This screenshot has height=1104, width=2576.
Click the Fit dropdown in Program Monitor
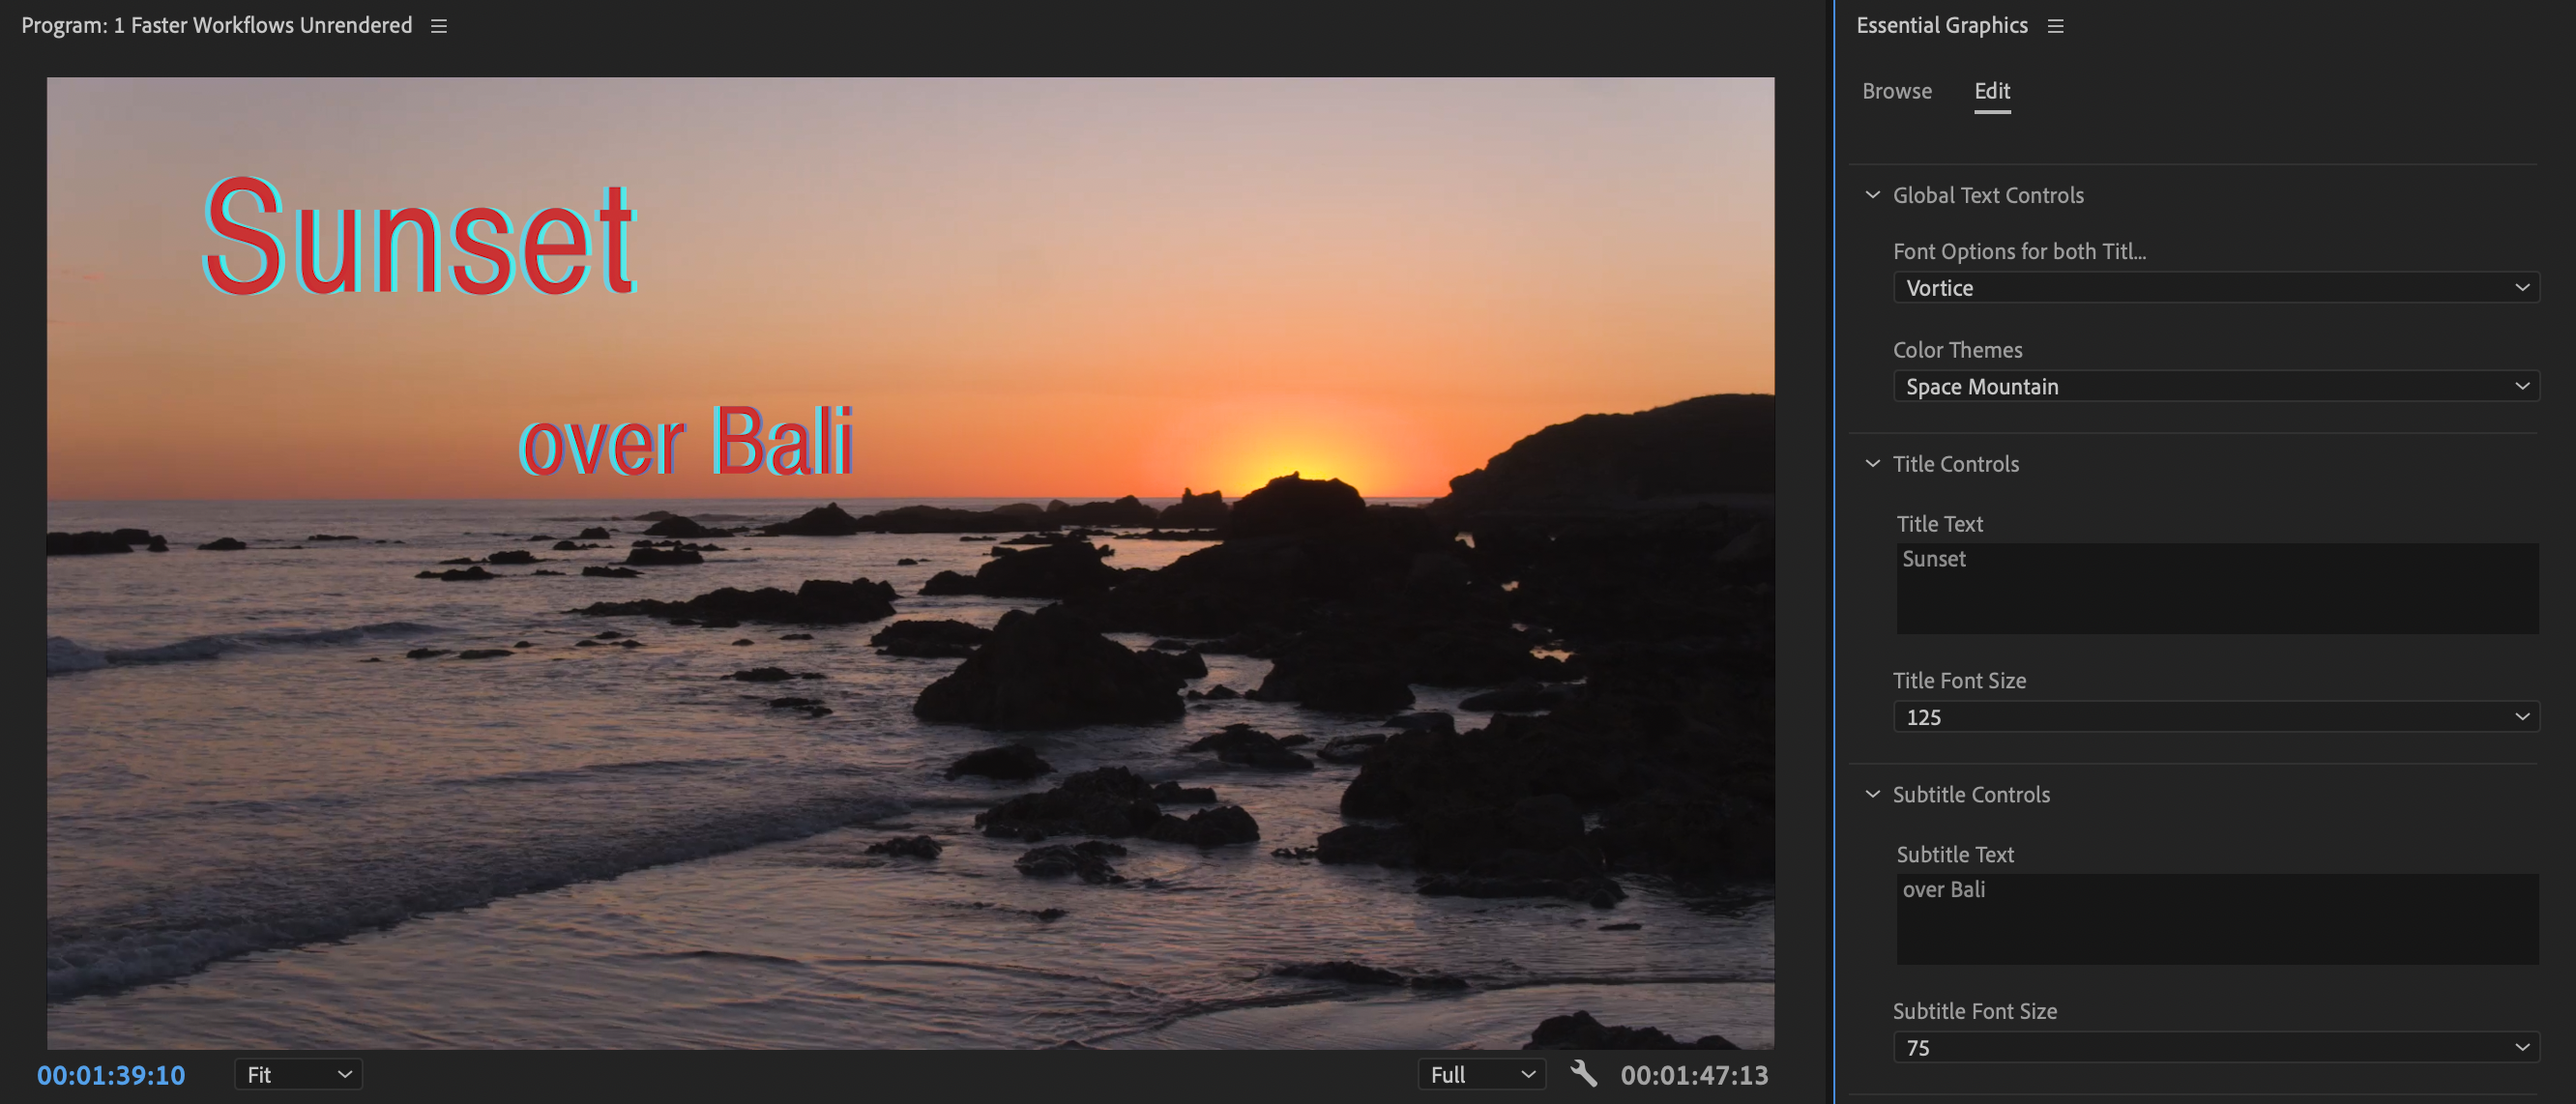click(x=294, y=1074)
